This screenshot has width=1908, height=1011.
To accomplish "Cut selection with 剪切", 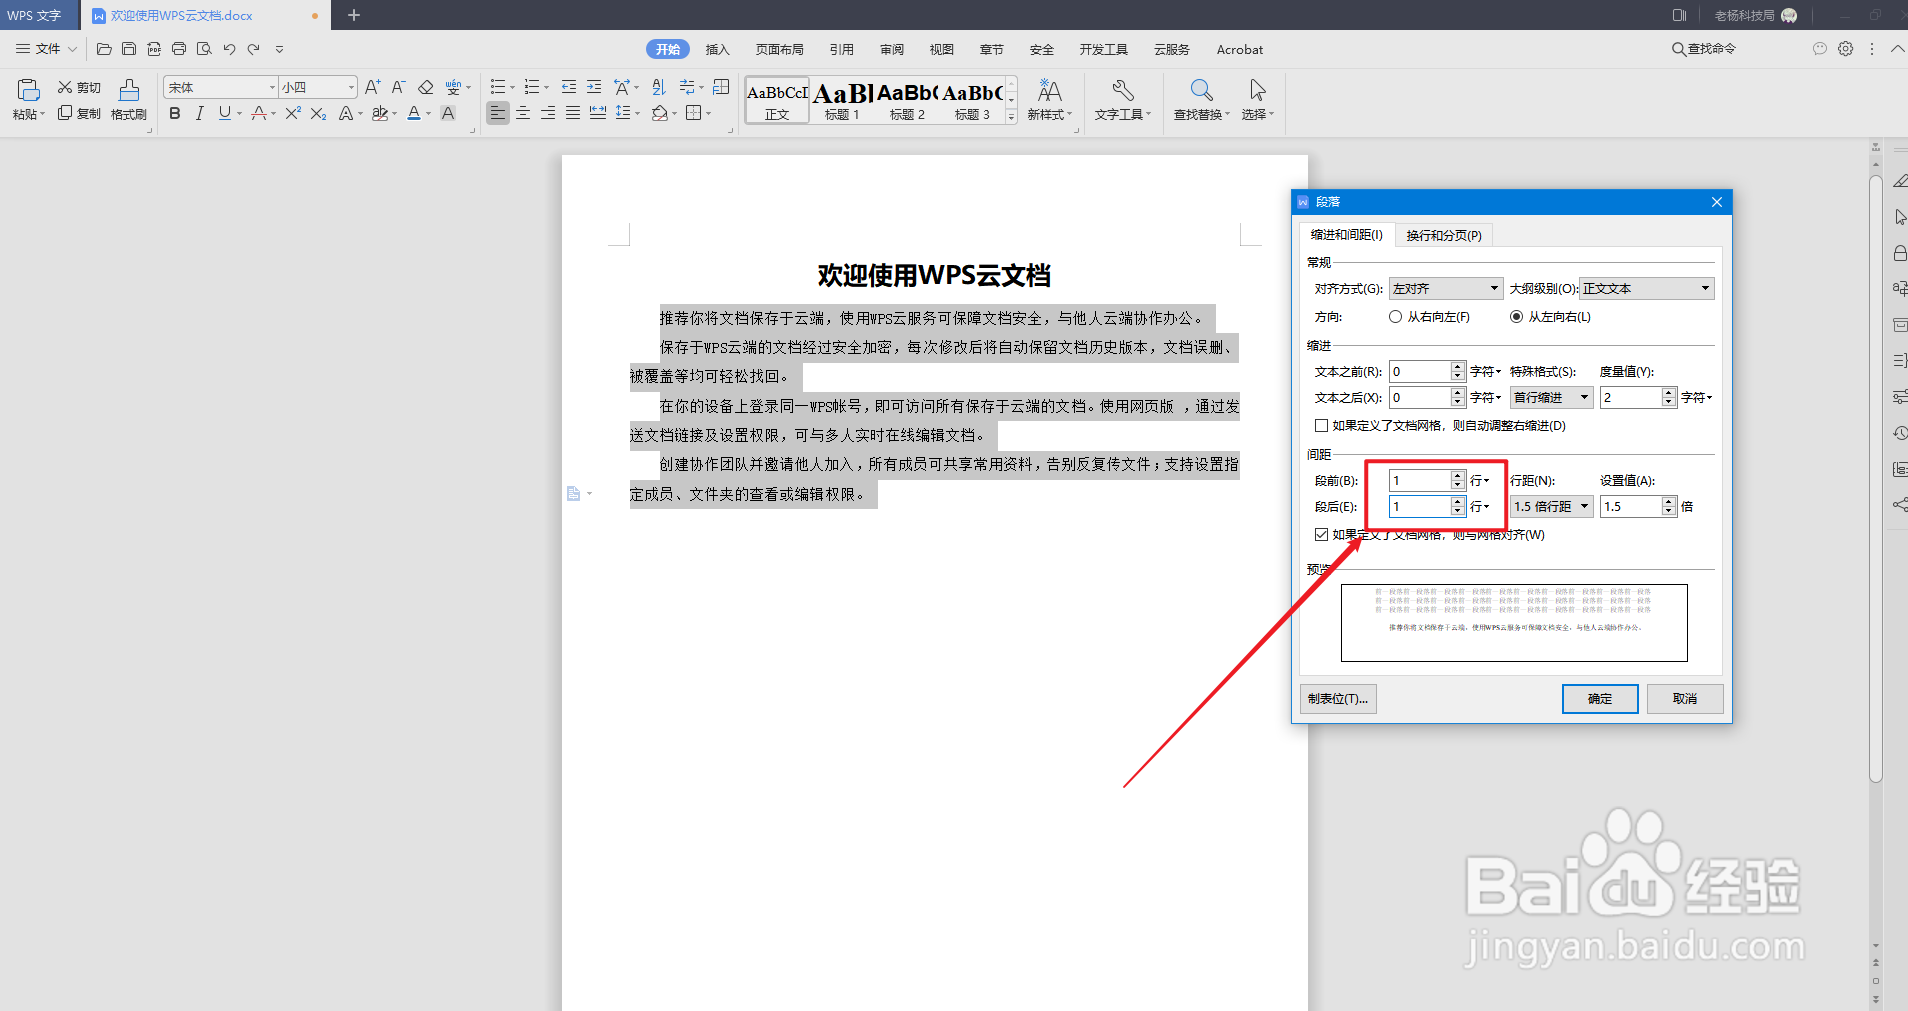I will [79, 88].
